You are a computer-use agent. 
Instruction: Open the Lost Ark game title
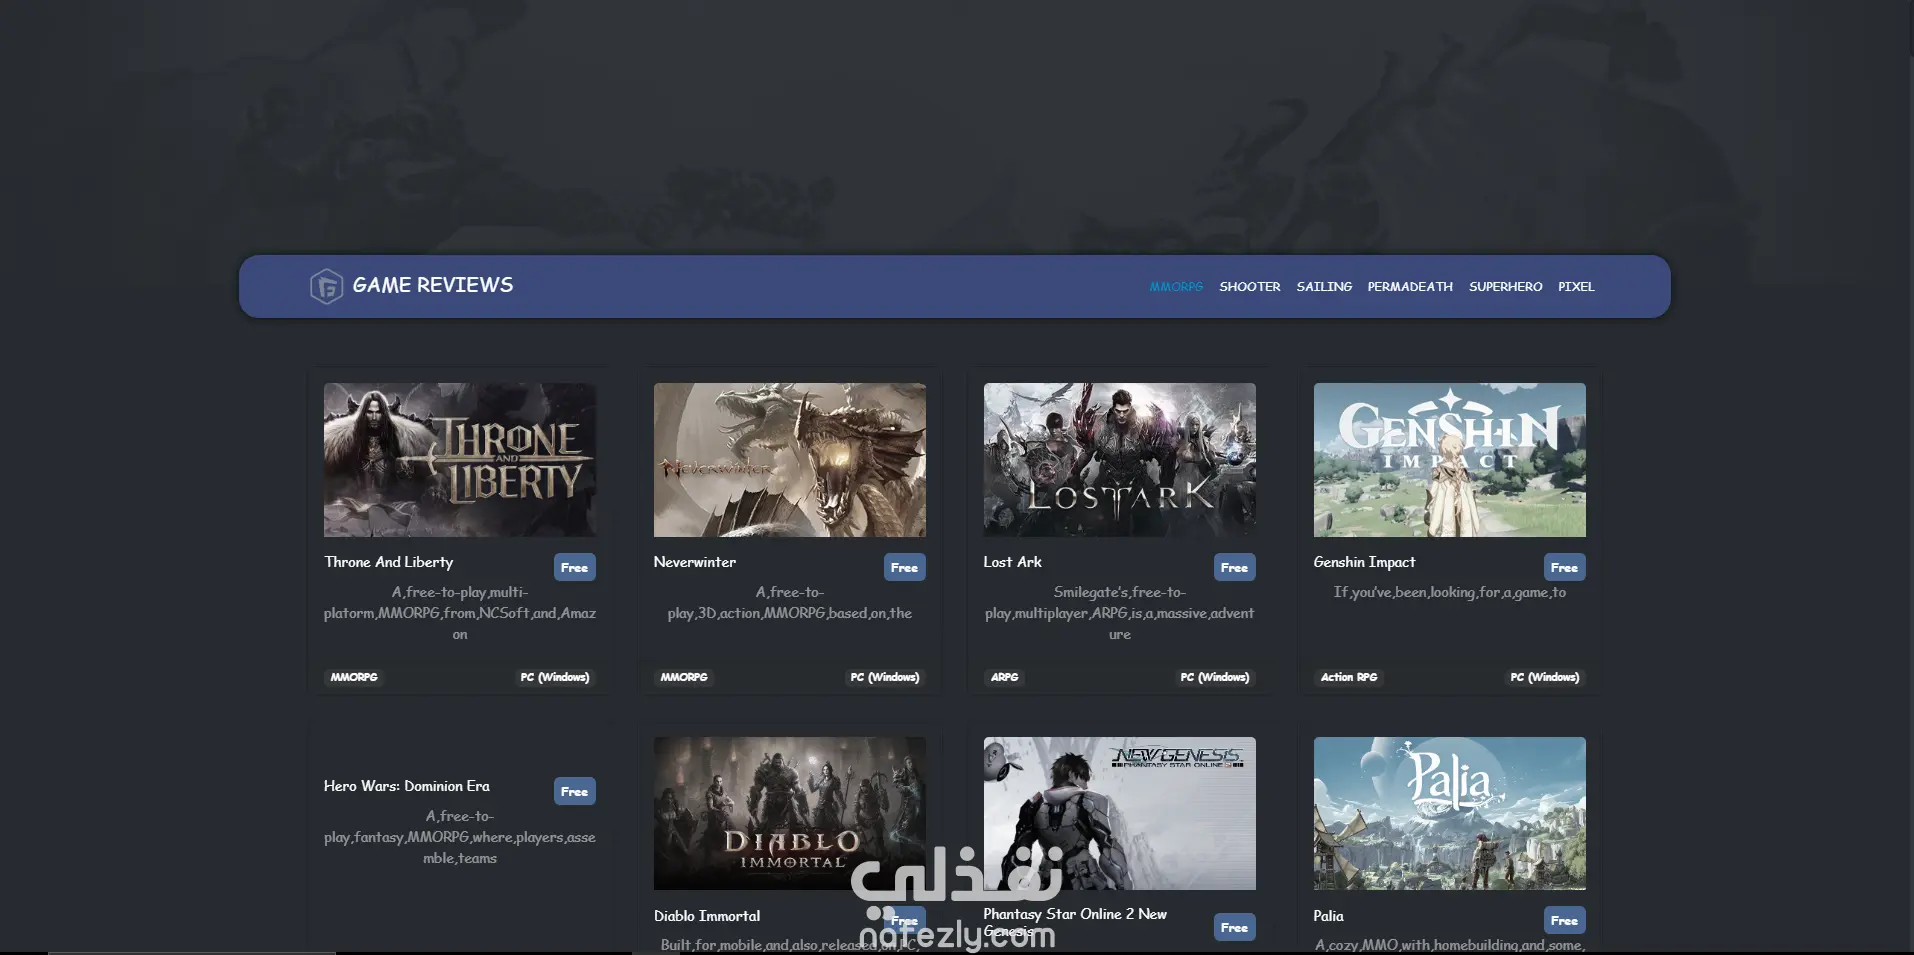coord(1012,562)
